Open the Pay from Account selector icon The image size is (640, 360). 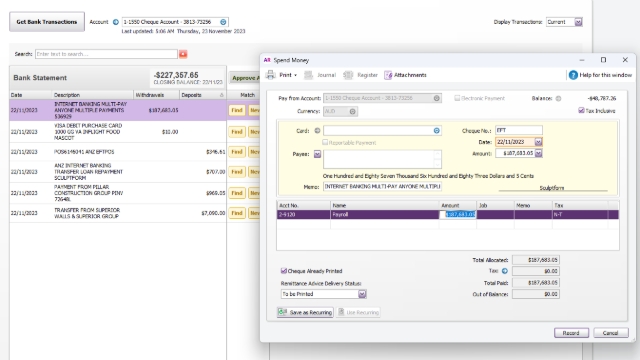pos(436,98)
